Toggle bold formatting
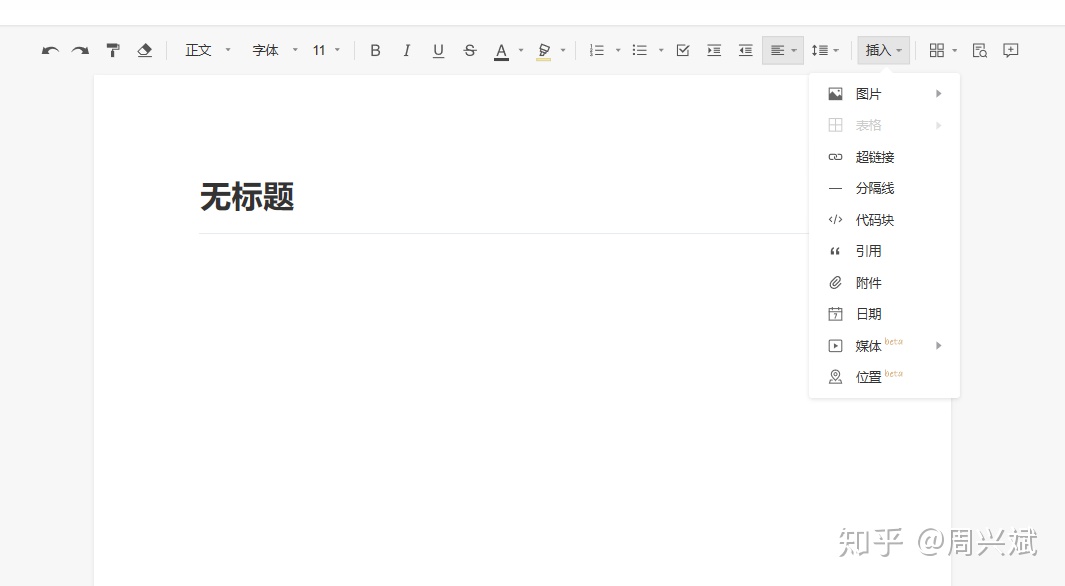 [375, 50]
